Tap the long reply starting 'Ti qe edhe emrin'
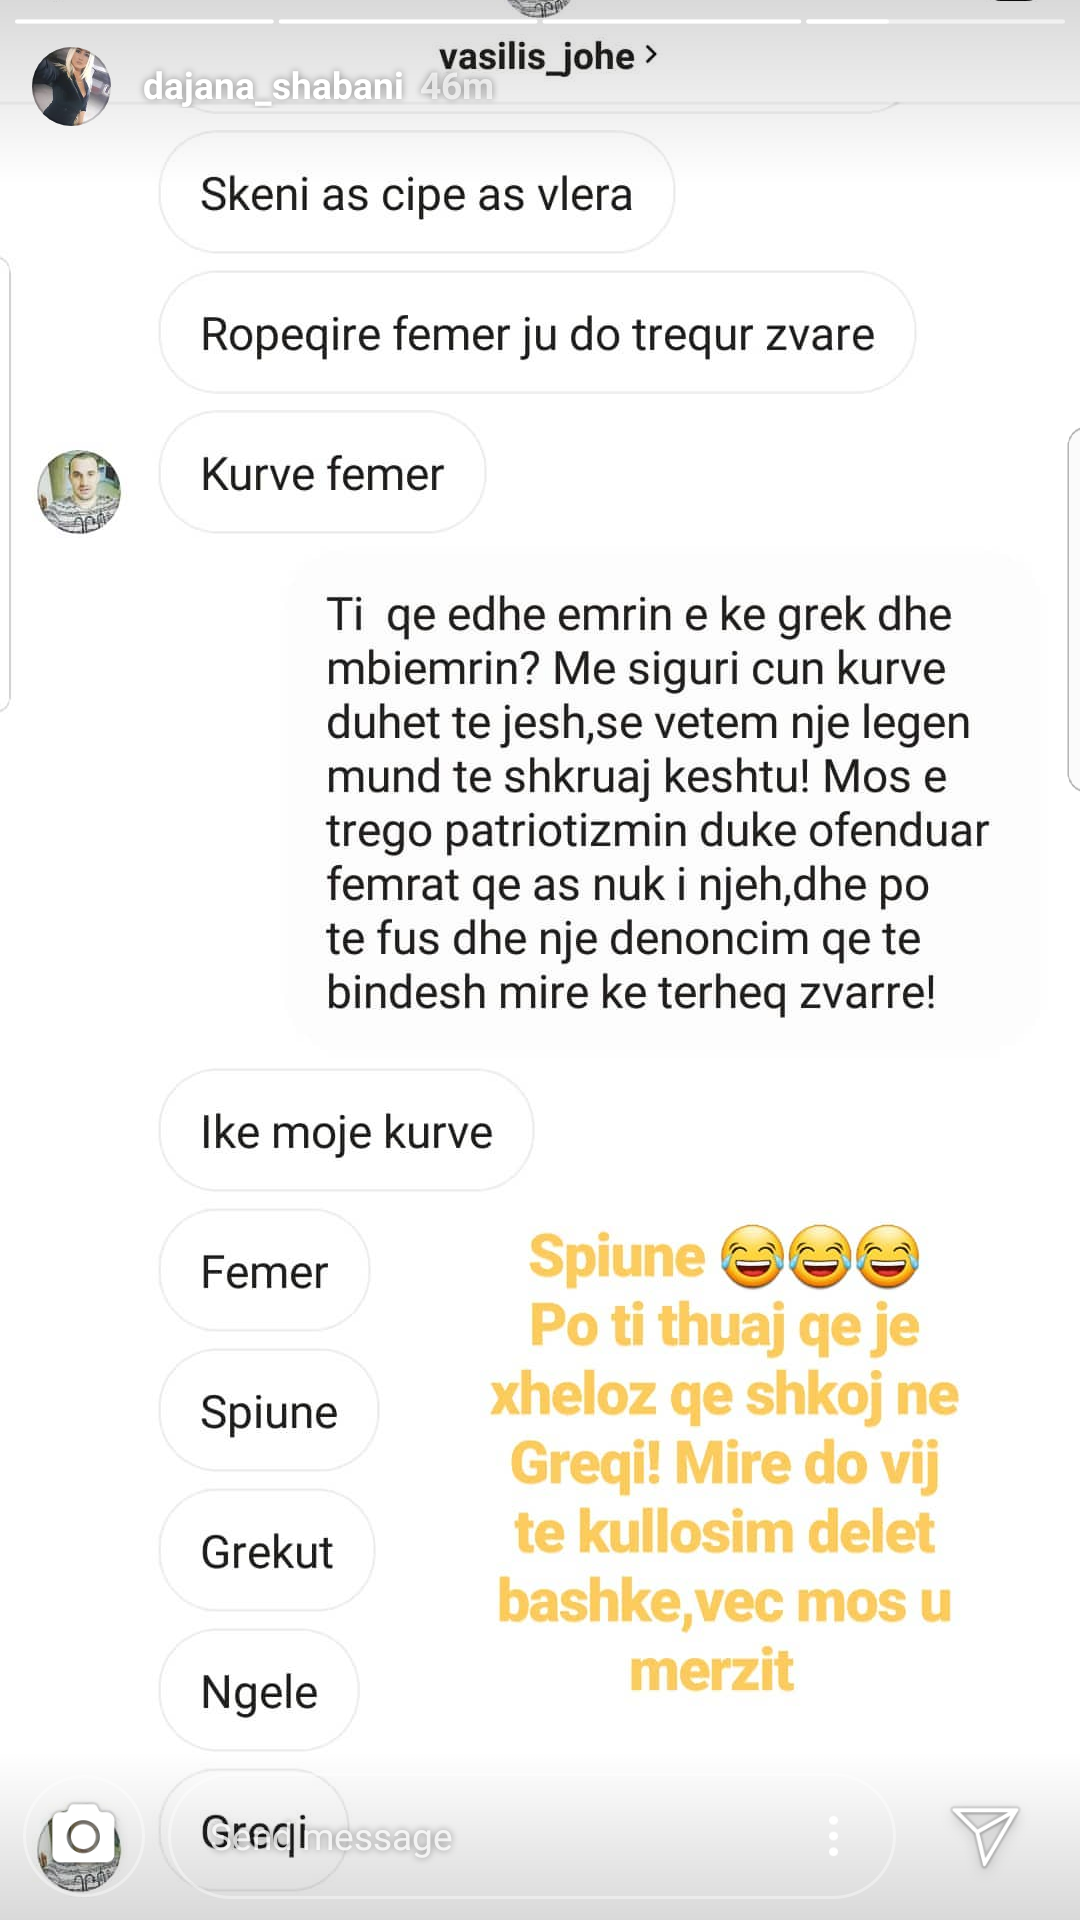Image resolution: width=1080 pixels, height=1920 pixels. coord(660,803)
